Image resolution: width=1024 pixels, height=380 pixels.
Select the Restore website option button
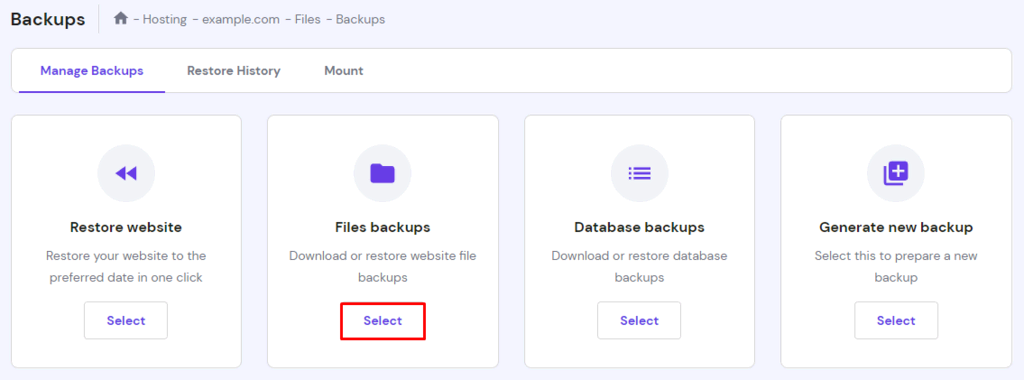point(126,321)
